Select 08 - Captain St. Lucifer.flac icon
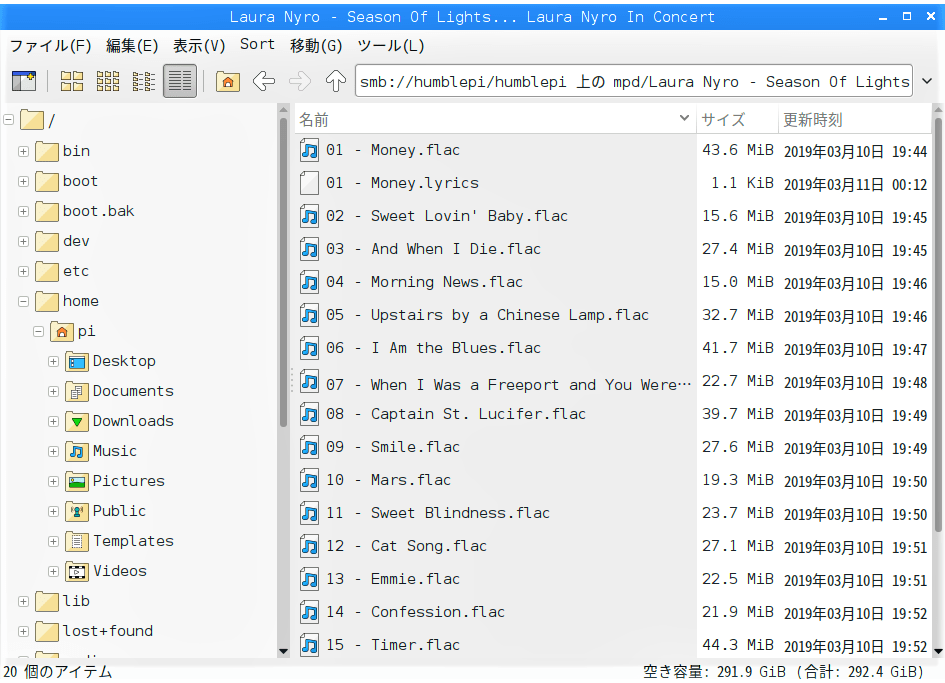This screenshot has width=945, height=683. pos(310,414)
